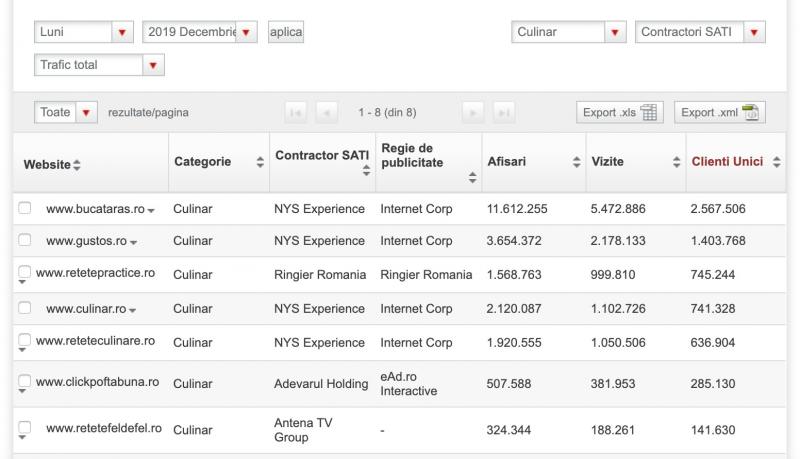Sort by Afisari column arrows

click(577, 162)
